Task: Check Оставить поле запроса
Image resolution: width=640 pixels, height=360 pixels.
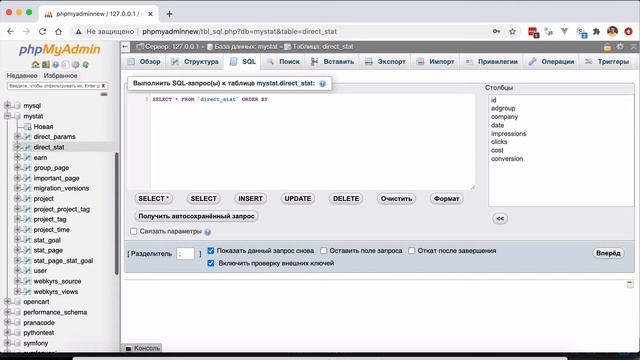Action: [323, 251]
